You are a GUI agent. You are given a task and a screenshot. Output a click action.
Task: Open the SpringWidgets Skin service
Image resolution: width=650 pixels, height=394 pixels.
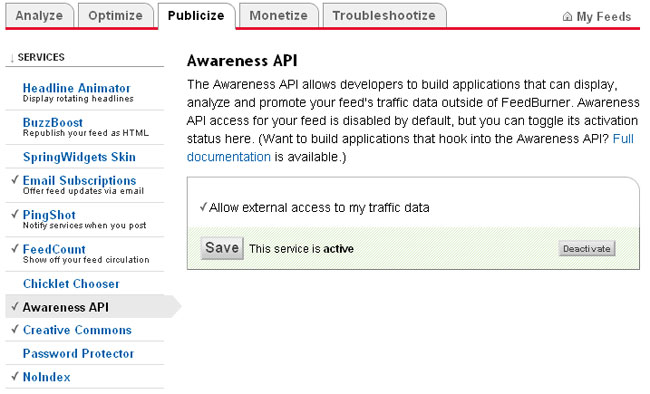click(79, 157)
